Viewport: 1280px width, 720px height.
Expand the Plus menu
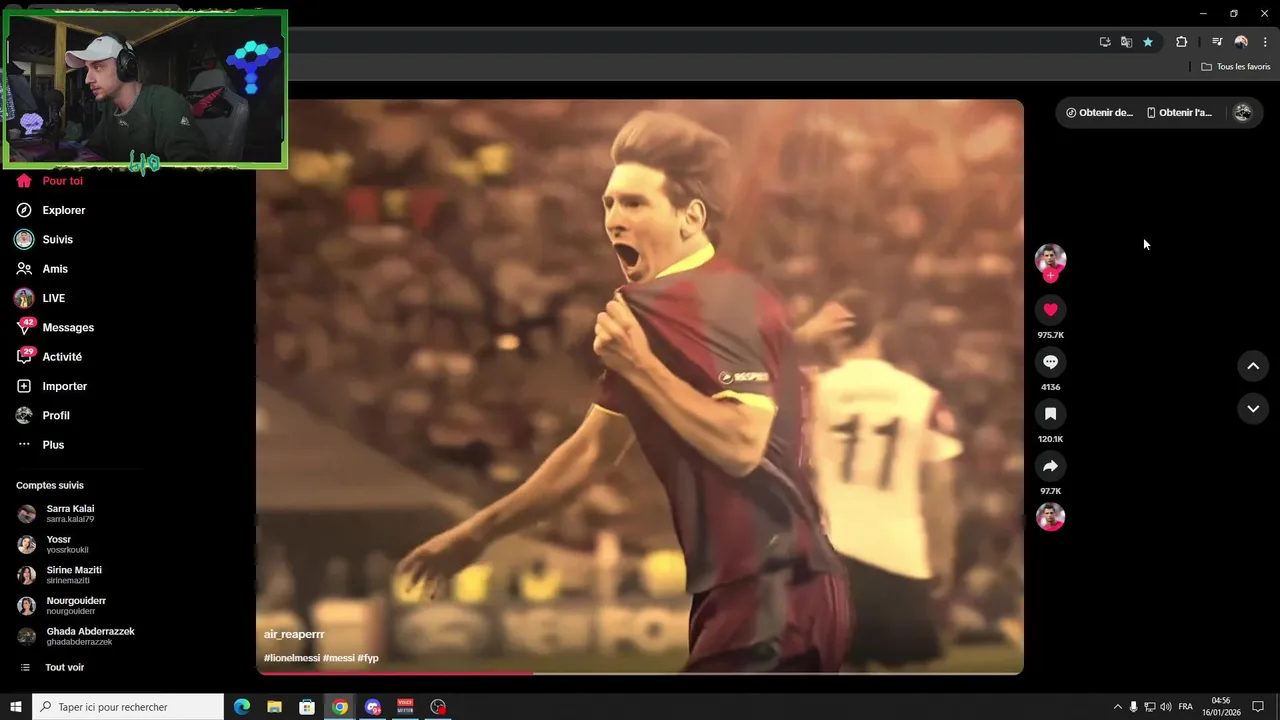(41, 445)
